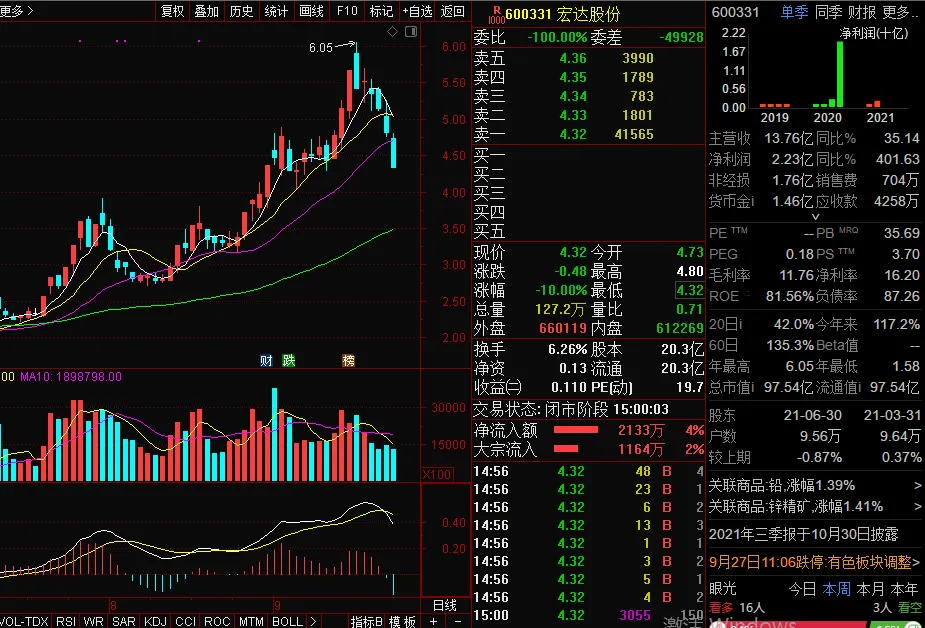Switch indicator to KDJ
This screenshot has height=628, width=925.
[x=155, y=622]
